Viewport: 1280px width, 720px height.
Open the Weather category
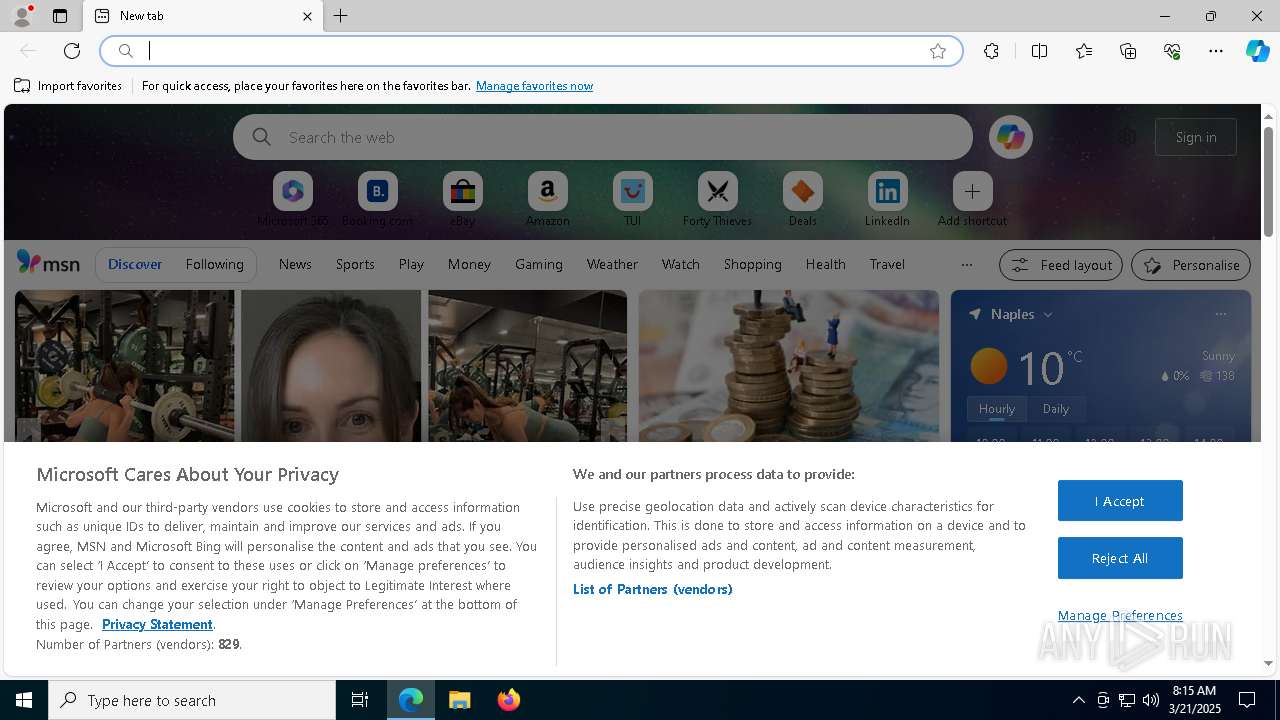(612, 264)
